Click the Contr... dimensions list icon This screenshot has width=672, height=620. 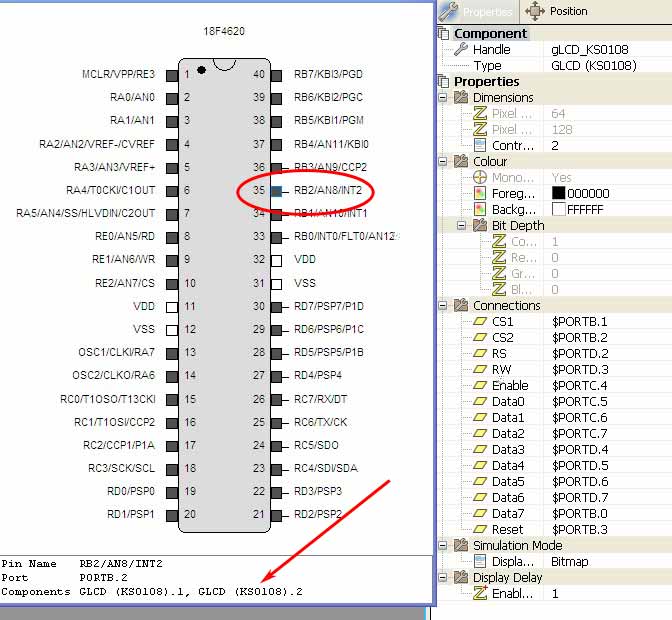(480, 146)
